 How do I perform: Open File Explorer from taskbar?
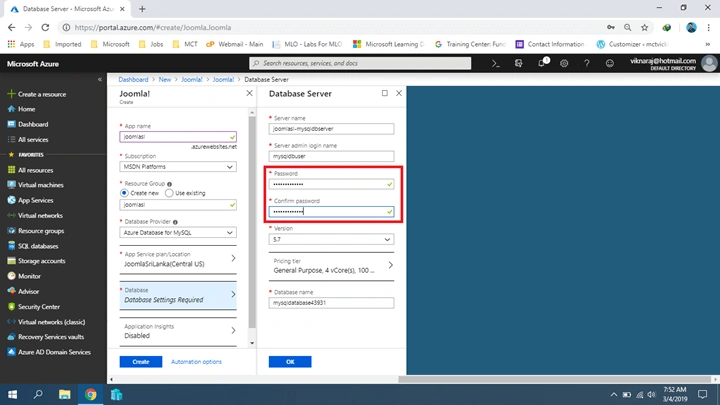tap(64, 394)
